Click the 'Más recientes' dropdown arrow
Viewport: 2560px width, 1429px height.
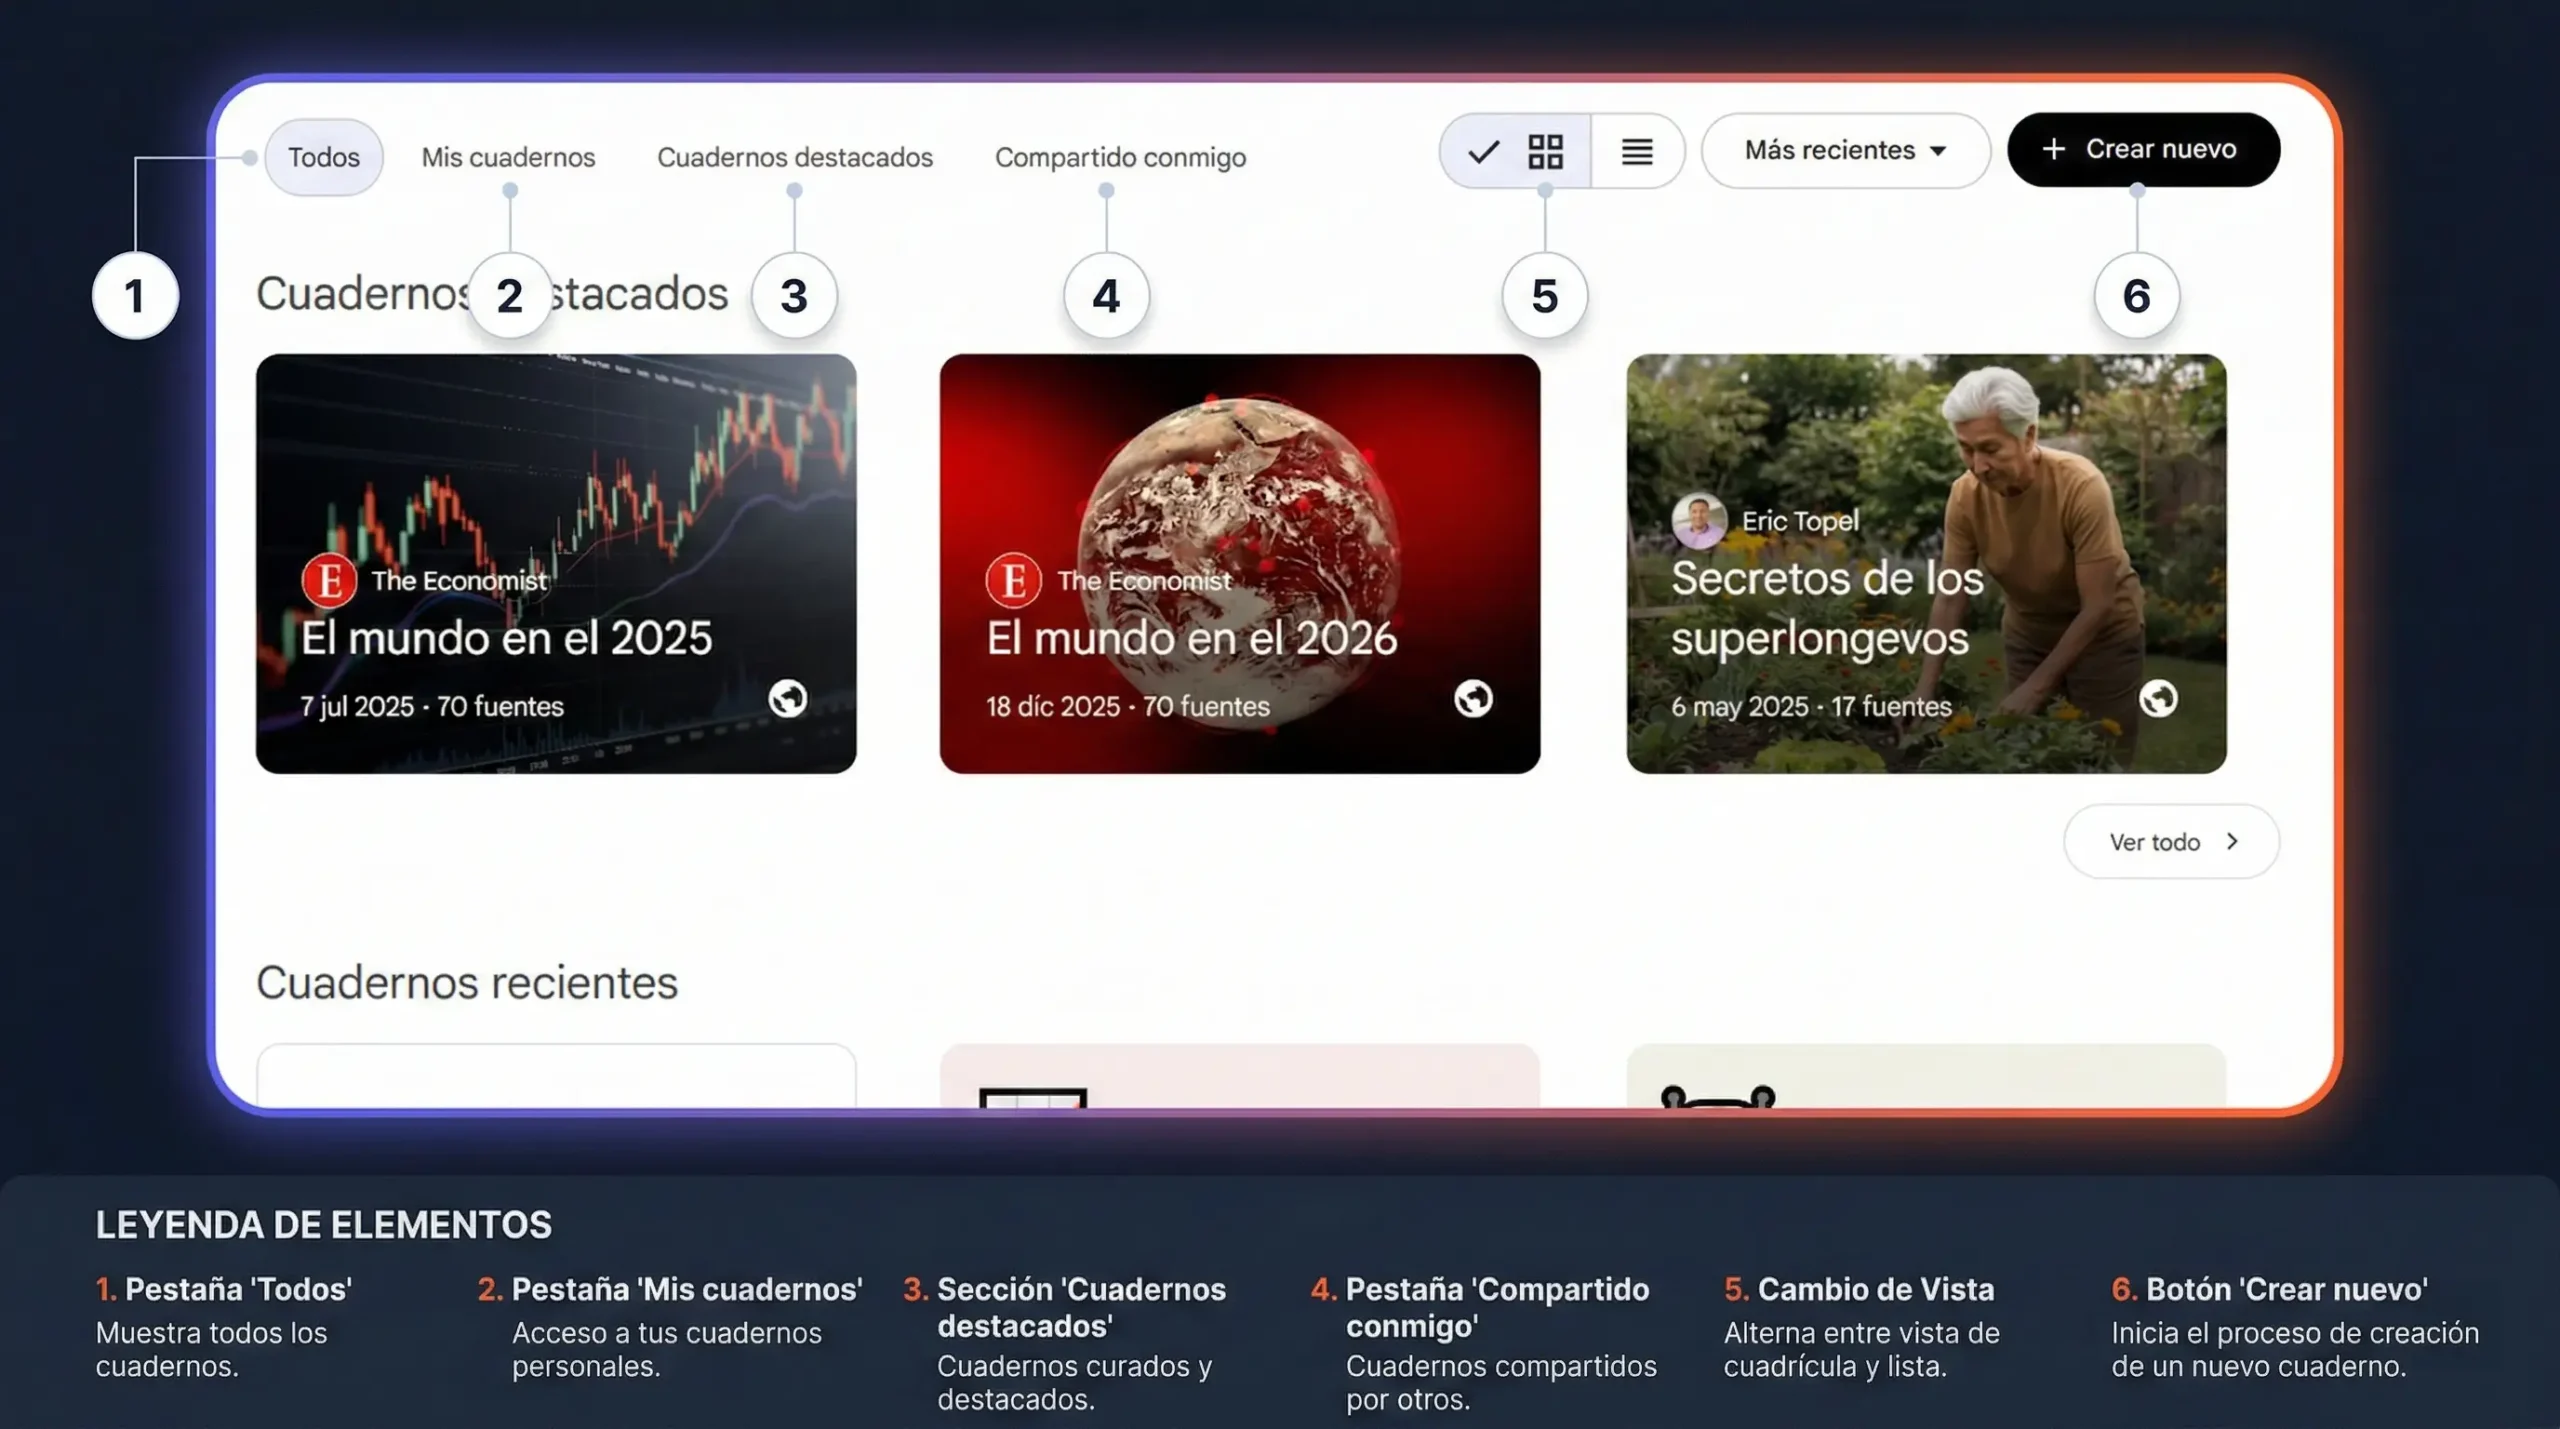(x=1938, y=151)
